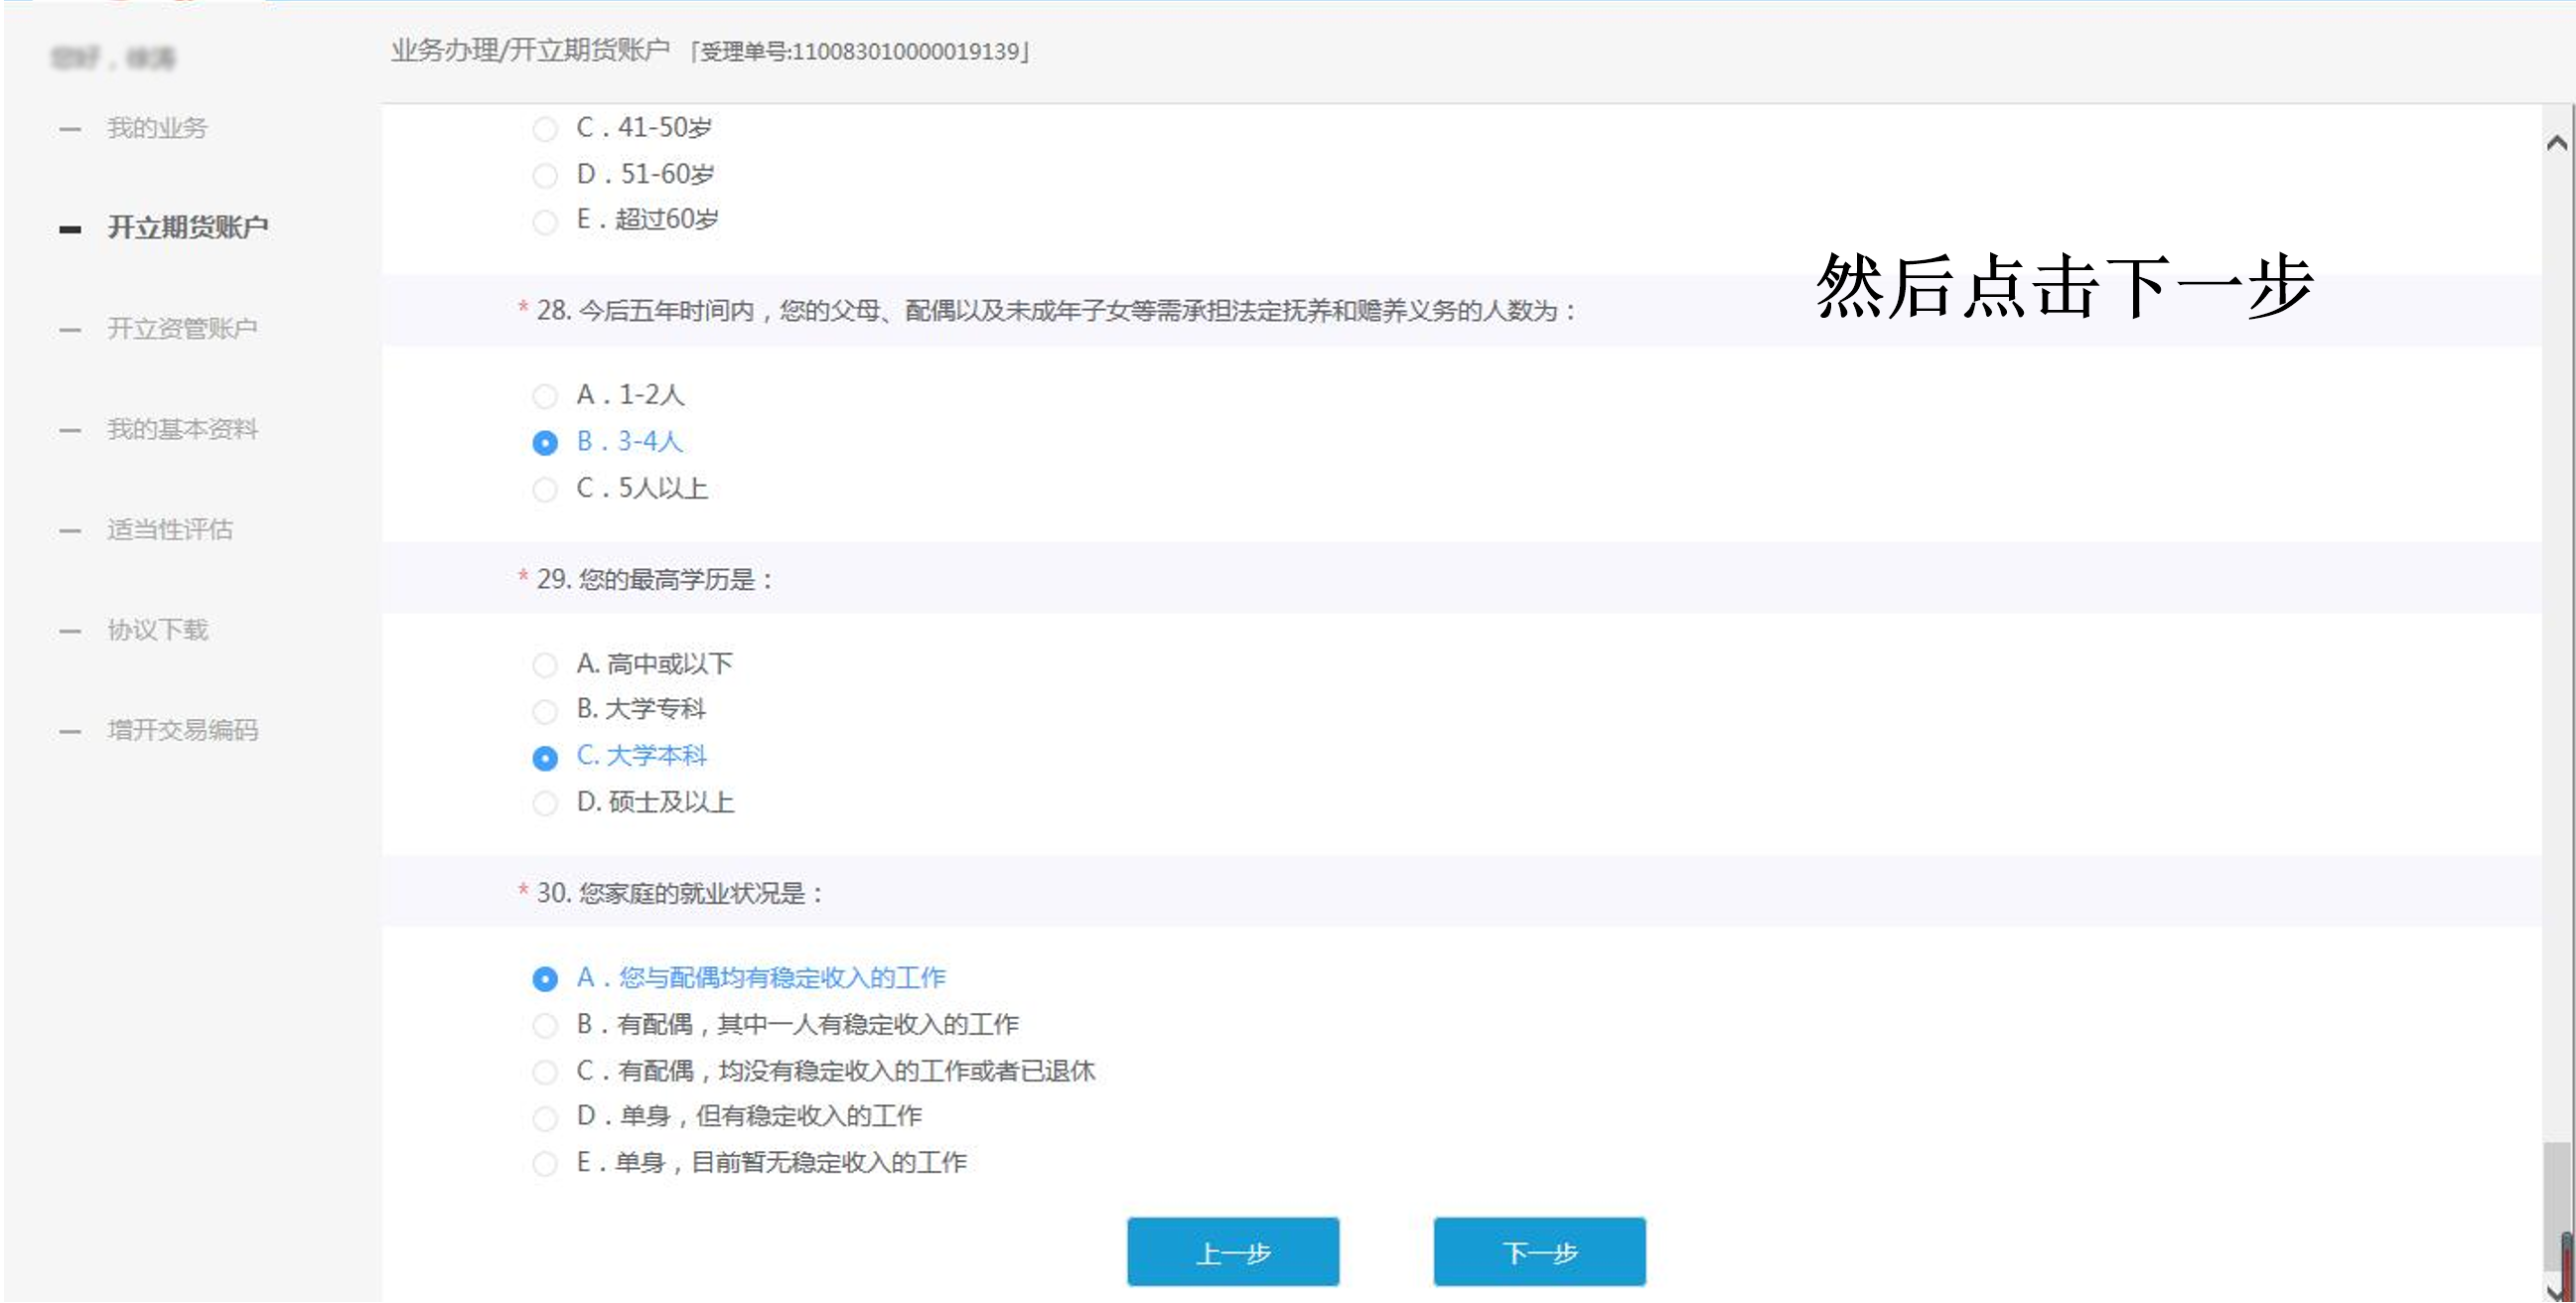Image resolution: width=2576 pixels, height=1303 pixels.
Task: Select C. 5人以上 radio option
Action: point(545,490)
